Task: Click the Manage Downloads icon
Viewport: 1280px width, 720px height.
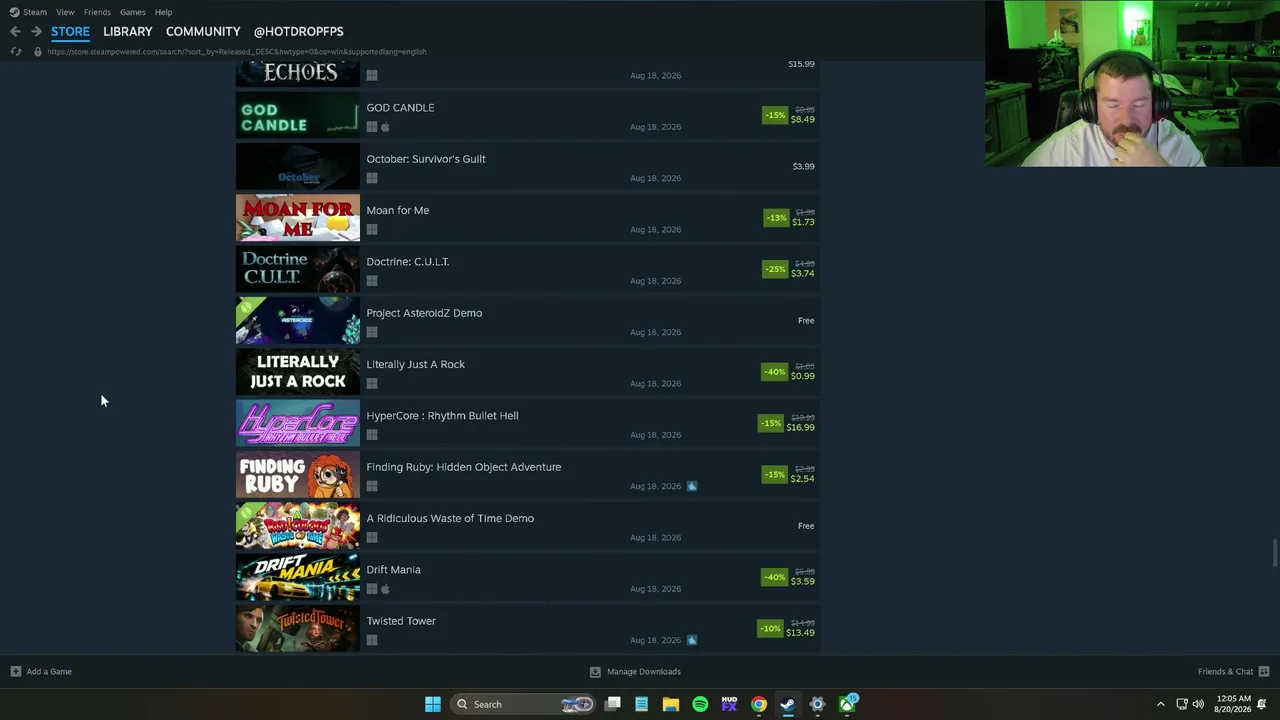Action: 595,672
